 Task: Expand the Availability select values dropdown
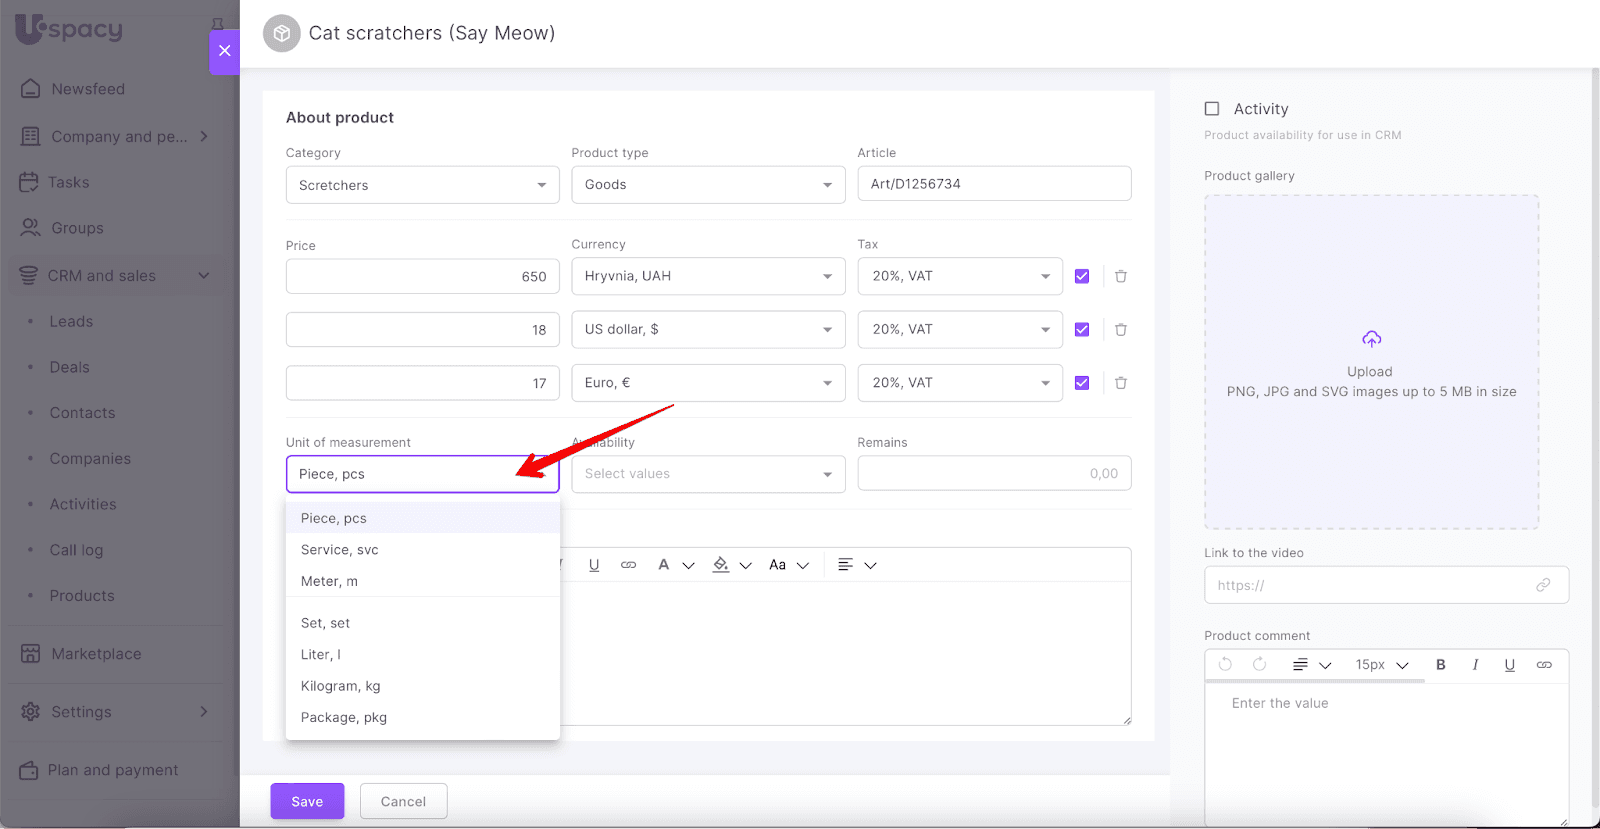click(x=708, y=474)
